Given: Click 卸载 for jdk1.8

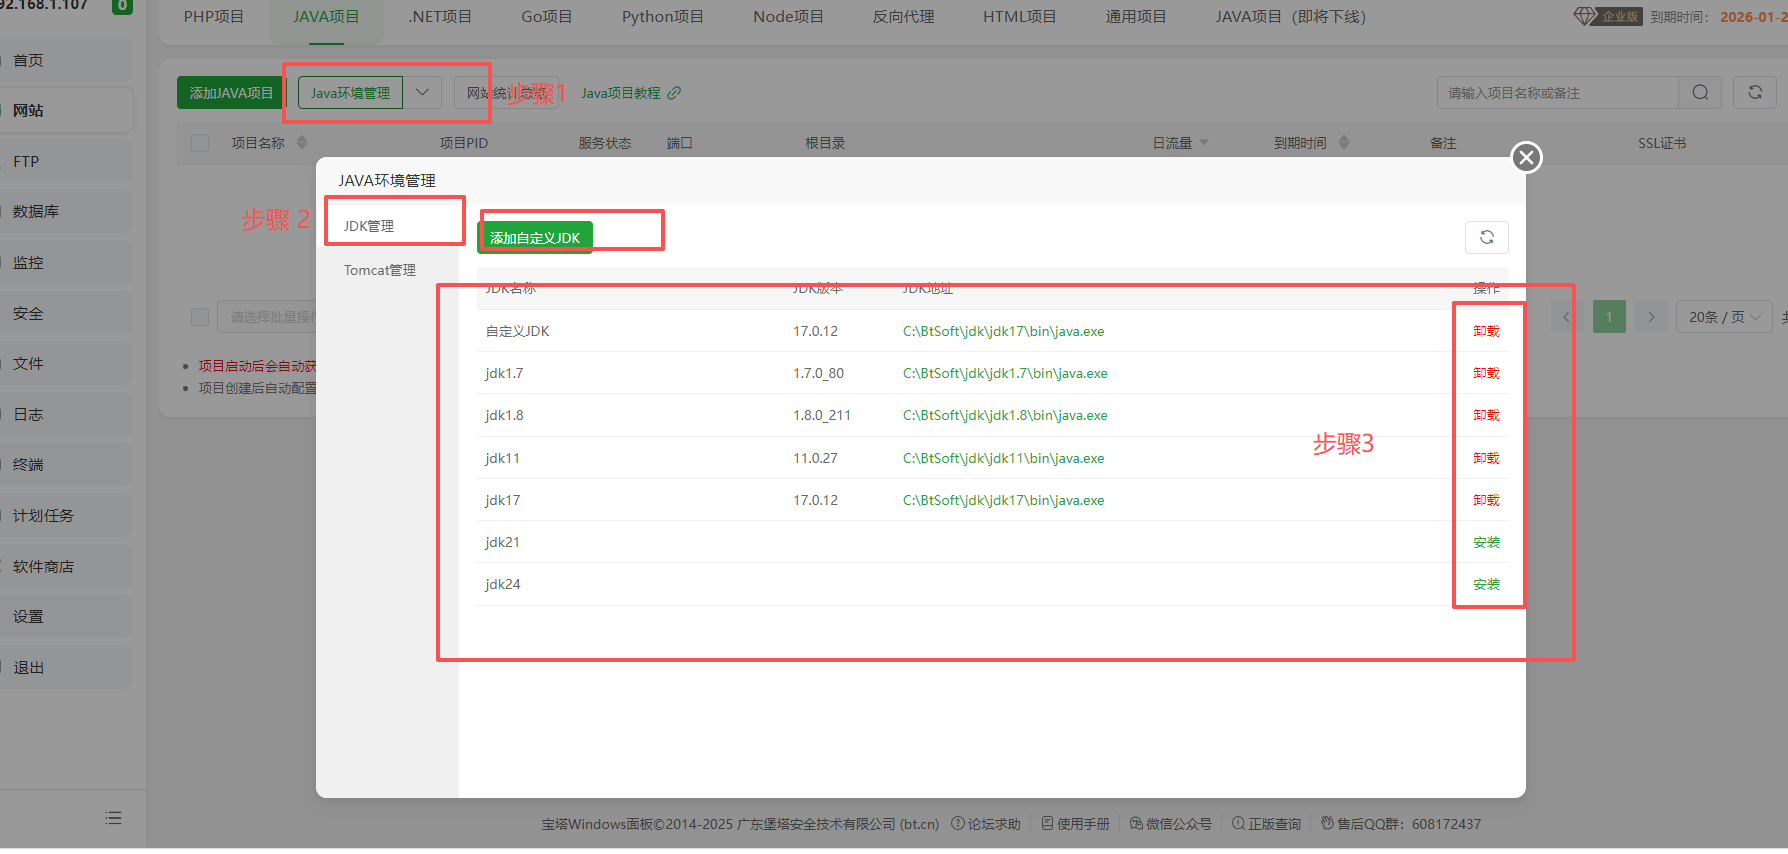Looking at the screenshot, I should tap(1486, 415).
